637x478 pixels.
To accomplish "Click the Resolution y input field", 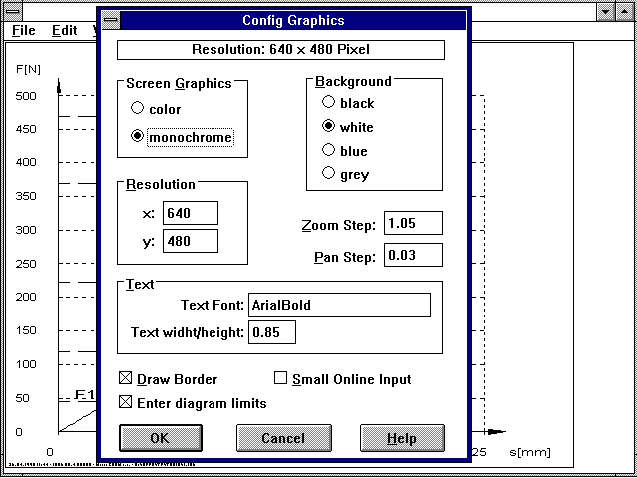I will (190, 241).
